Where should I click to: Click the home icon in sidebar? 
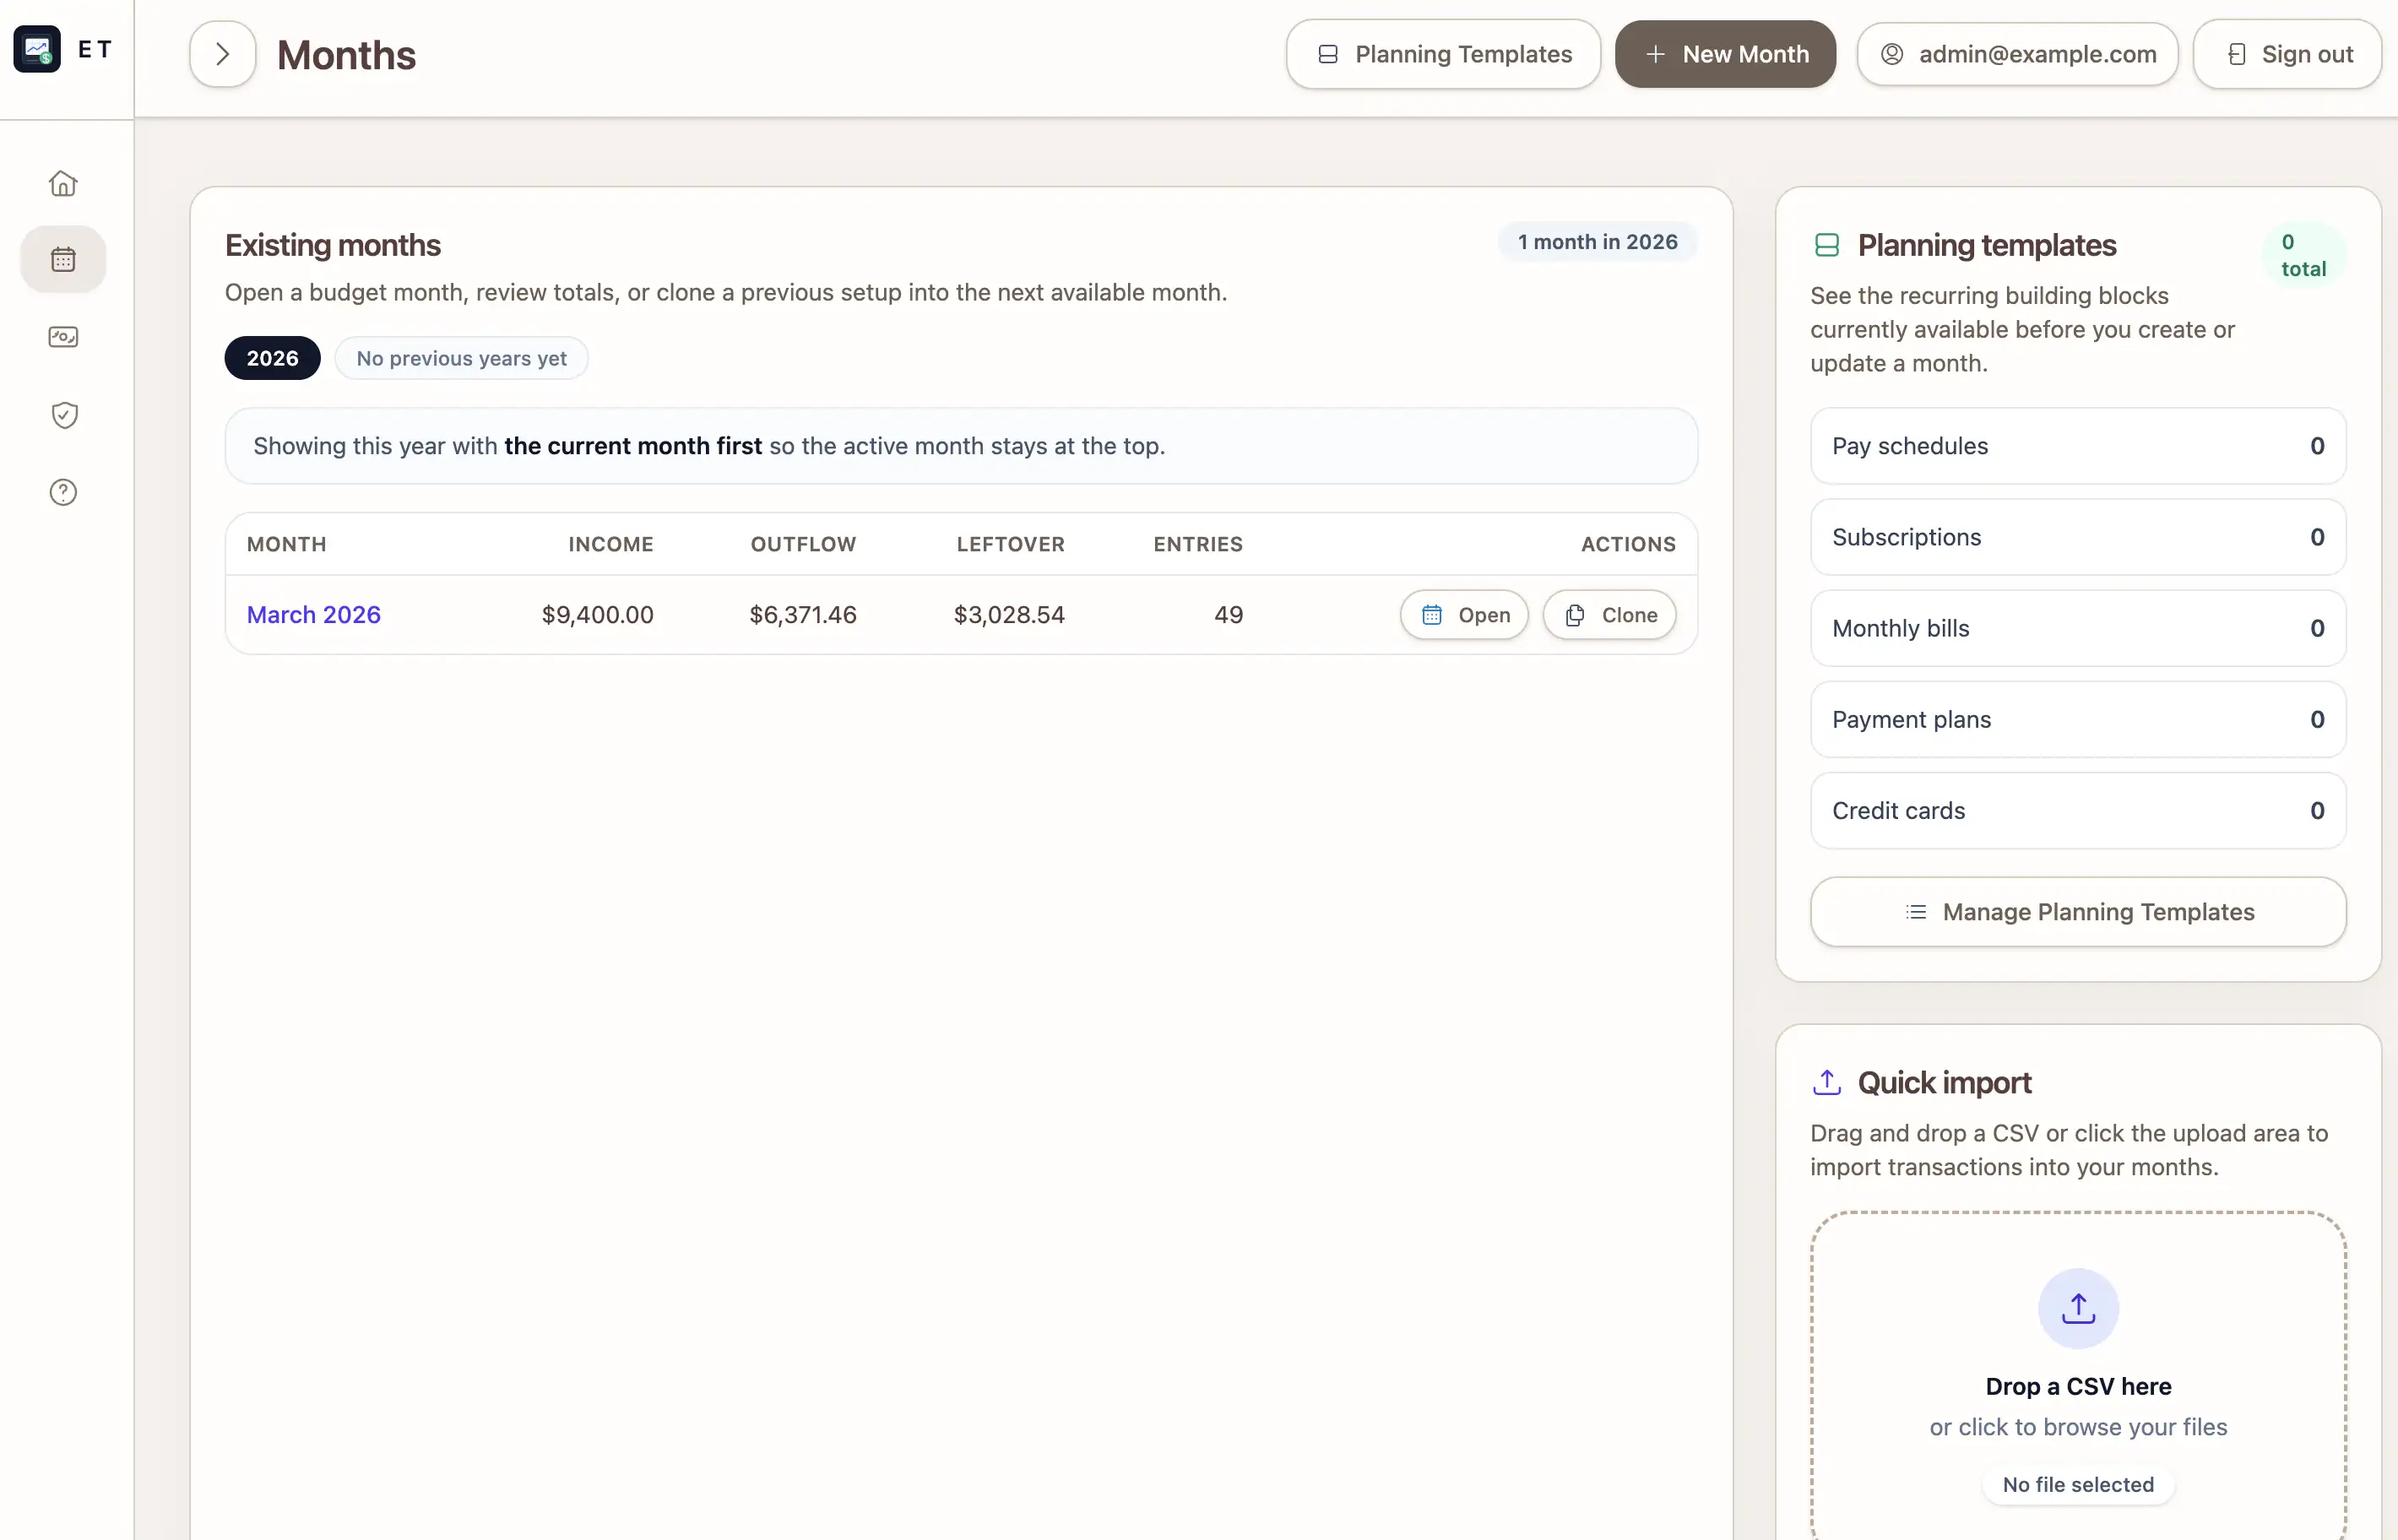point(63,183)
